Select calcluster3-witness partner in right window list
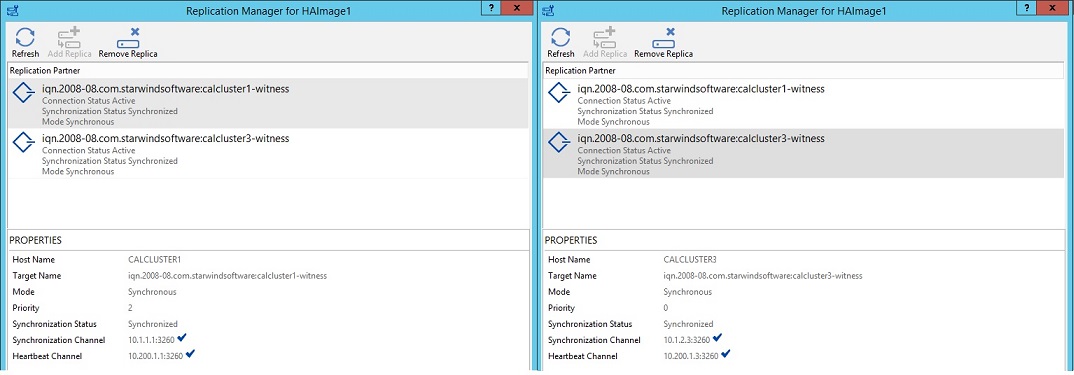The image size is (1074, 375). [803, 154]
